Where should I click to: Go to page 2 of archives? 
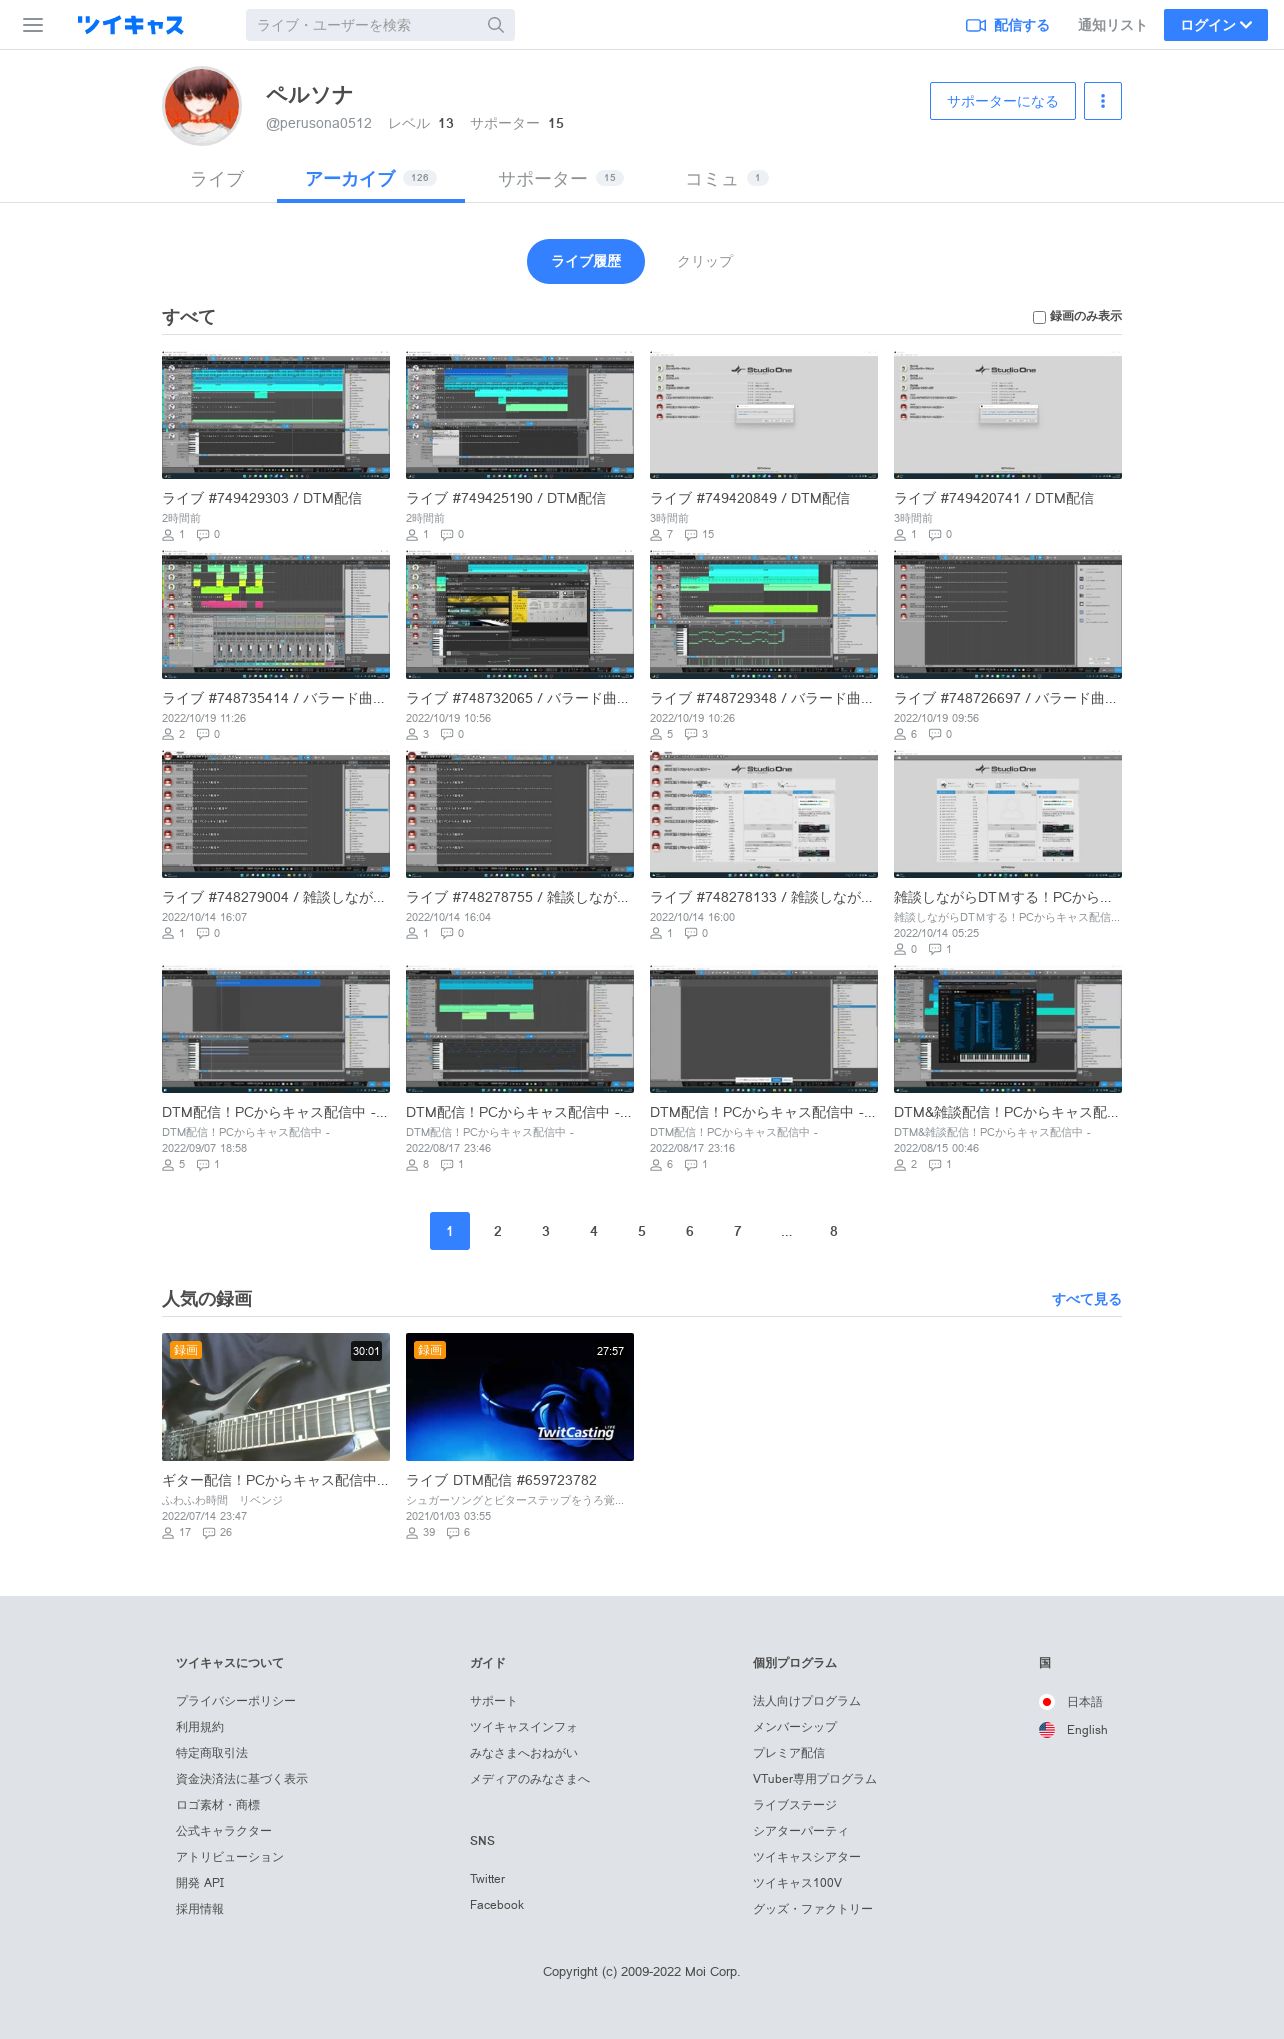tap(498, 1231)
